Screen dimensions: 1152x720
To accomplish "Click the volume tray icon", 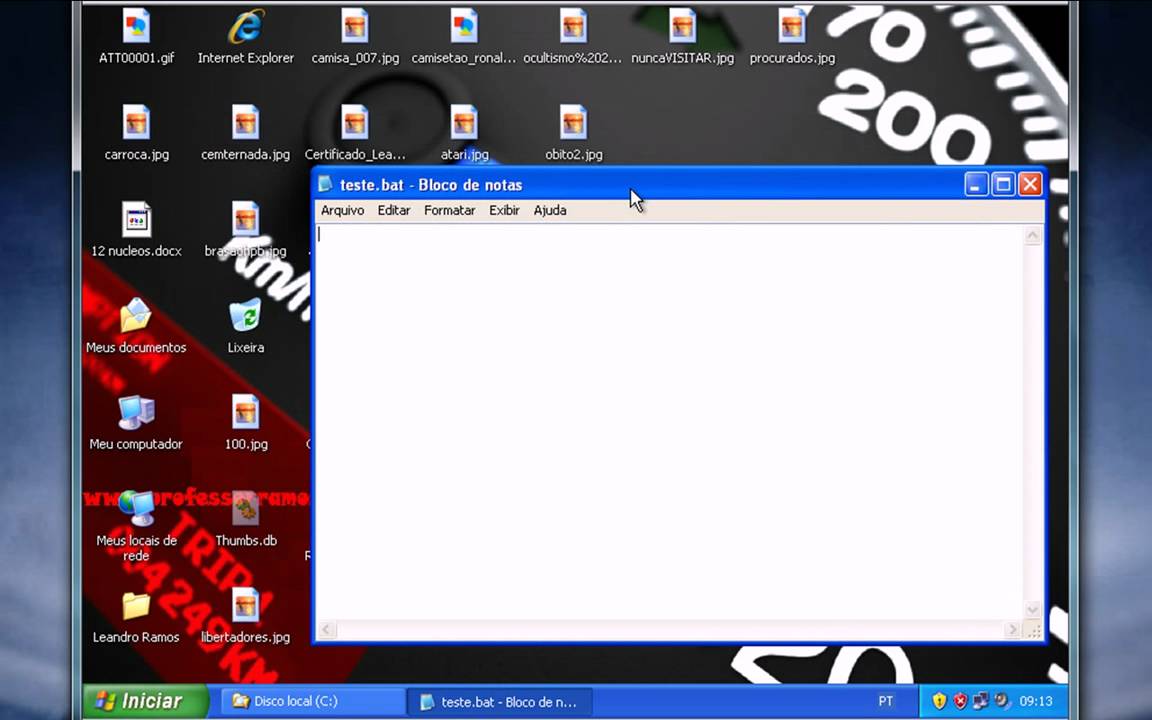I will (1002, 701).
